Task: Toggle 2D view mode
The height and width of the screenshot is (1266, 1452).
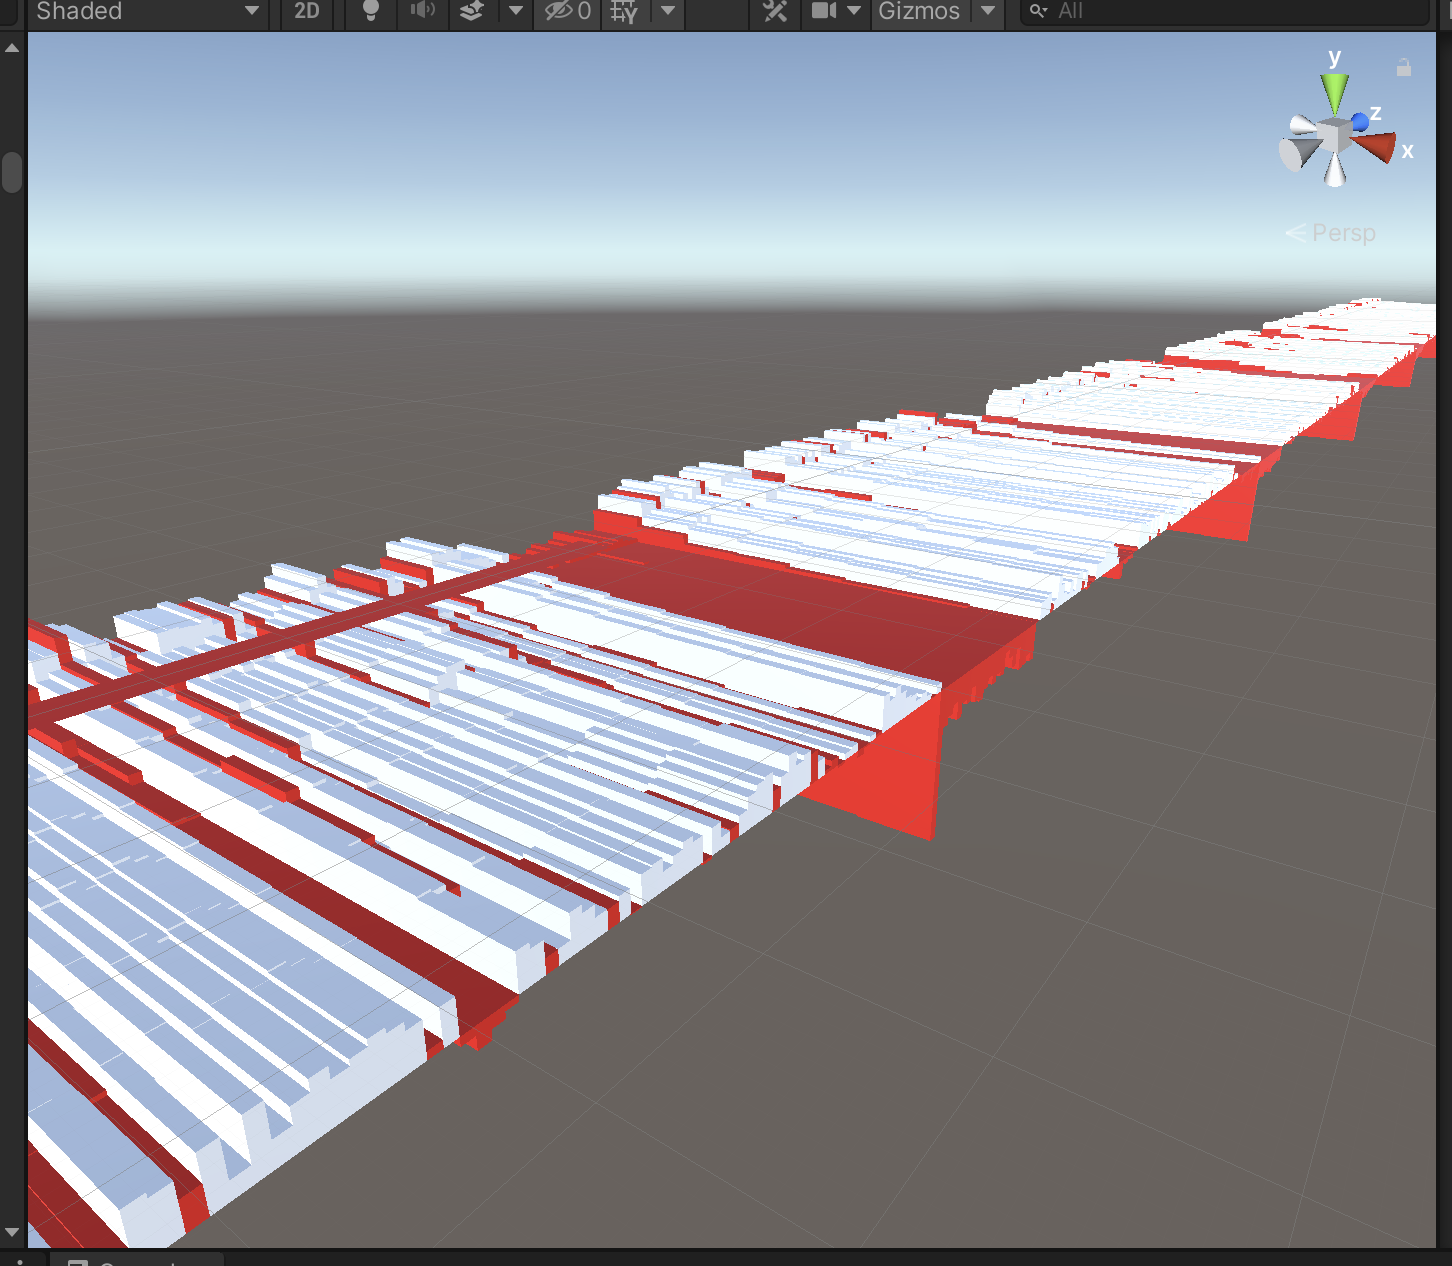Action: (307, 11)
